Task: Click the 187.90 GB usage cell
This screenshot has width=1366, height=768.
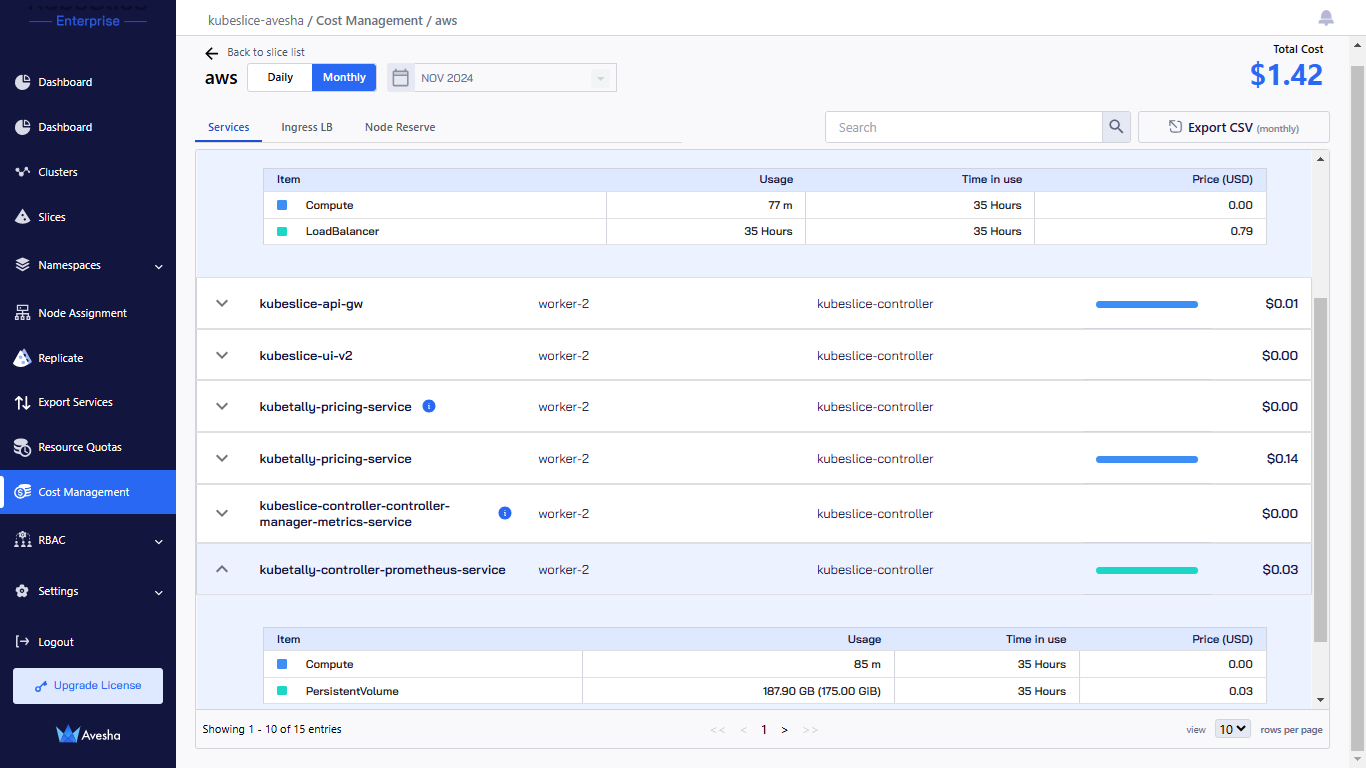Action: 738,691
